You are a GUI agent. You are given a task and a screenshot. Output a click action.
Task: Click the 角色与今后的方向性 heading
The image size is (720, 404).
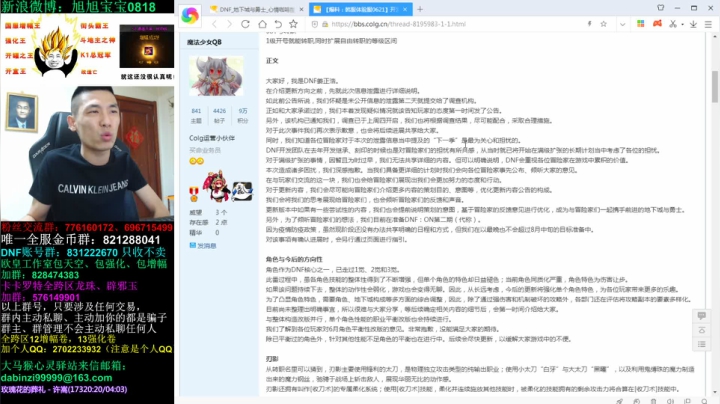pos(294,259)
